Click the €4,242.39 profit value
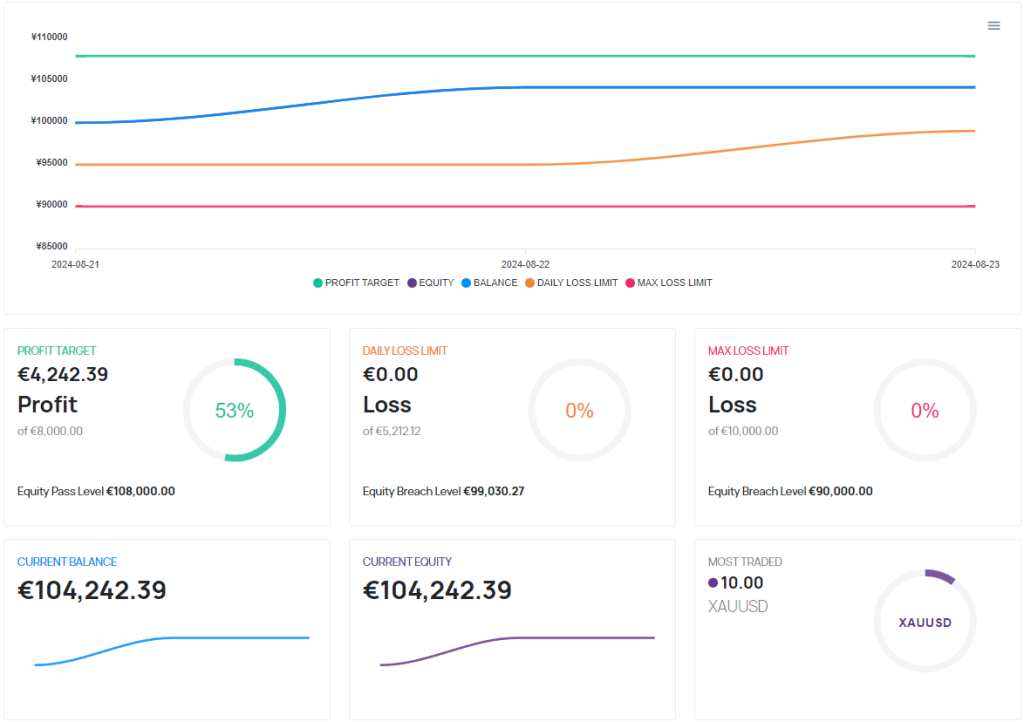This screenshot has width=1024, height=722. click(x=63, y=375)
